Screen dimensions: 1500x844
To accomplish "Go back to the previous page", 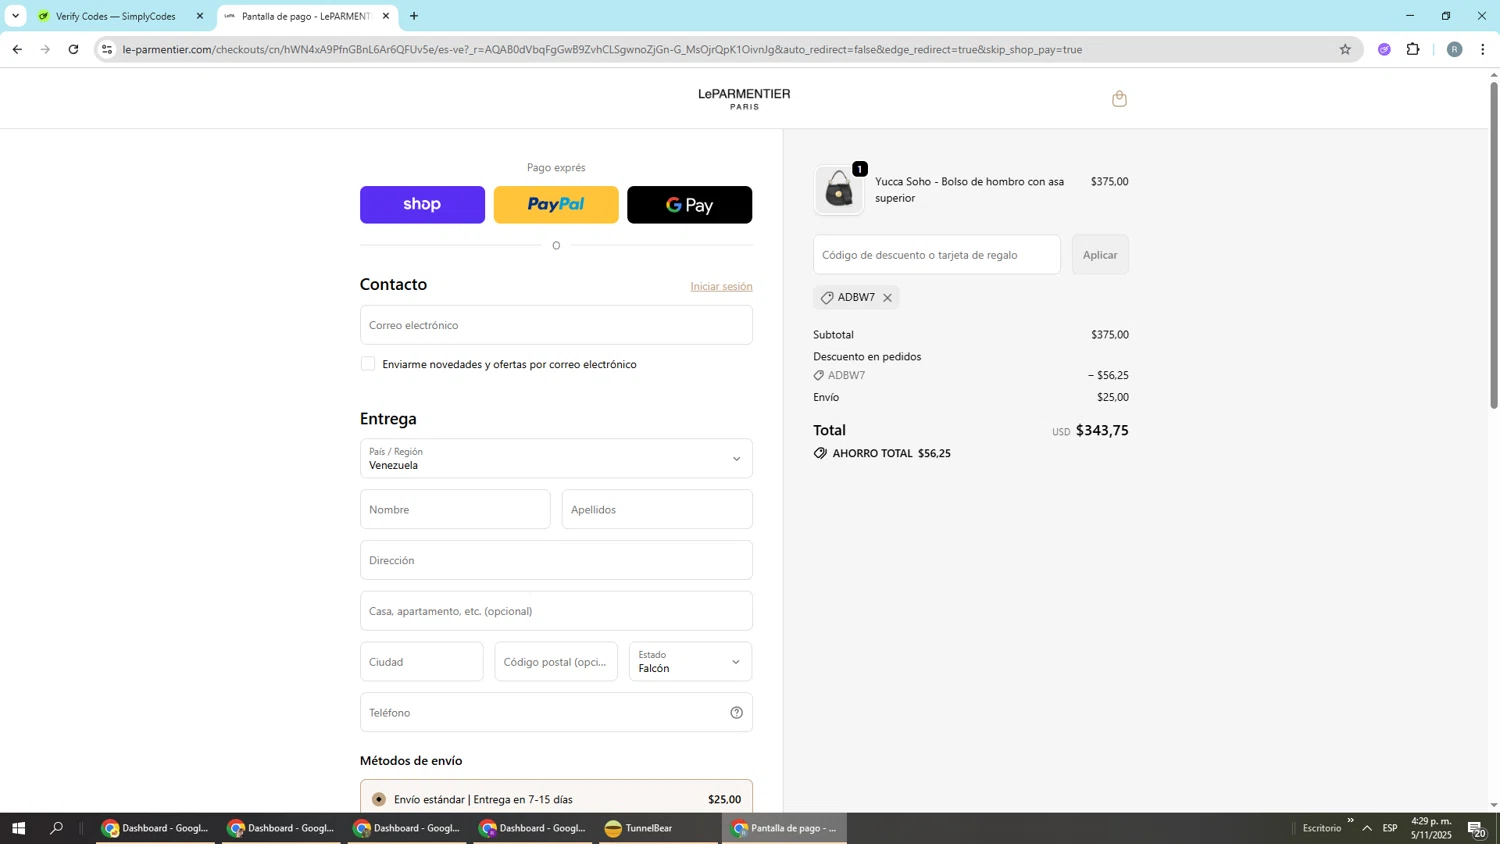I will click(x=17, y=49).
